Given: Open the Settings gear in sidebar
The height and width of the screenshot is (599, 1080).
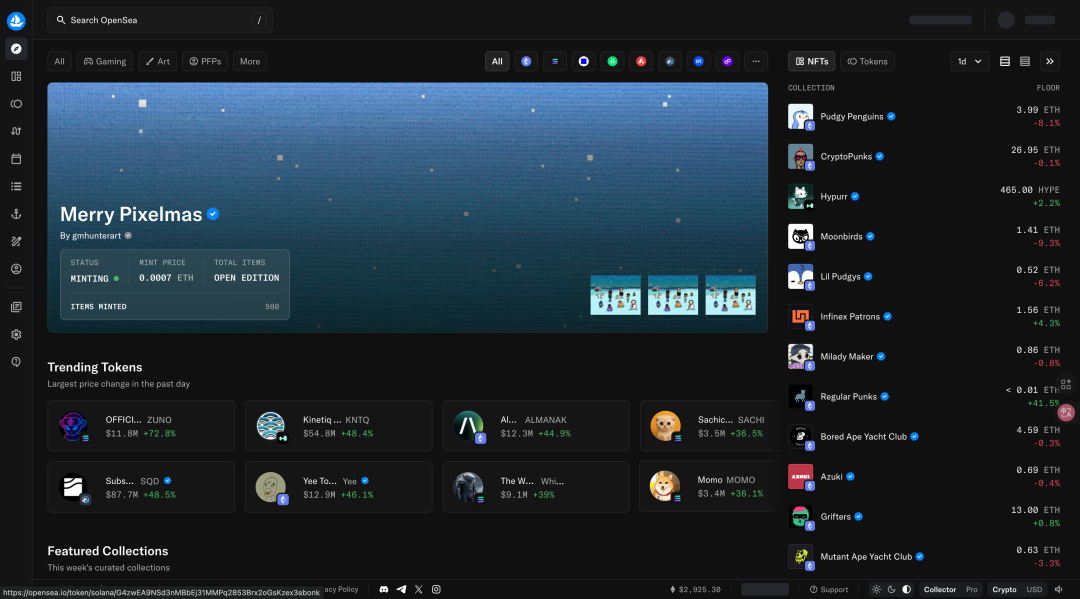Looking at the screenshot, I should (x=16, y=335).
